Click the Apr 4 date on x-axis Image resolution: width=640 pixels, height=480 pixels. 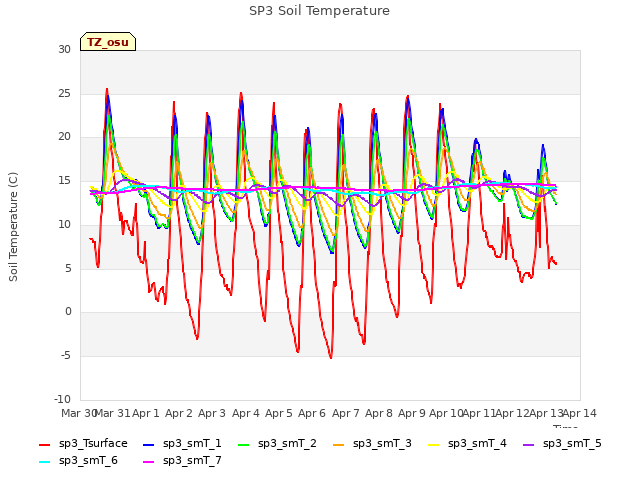tap(246, 413)
